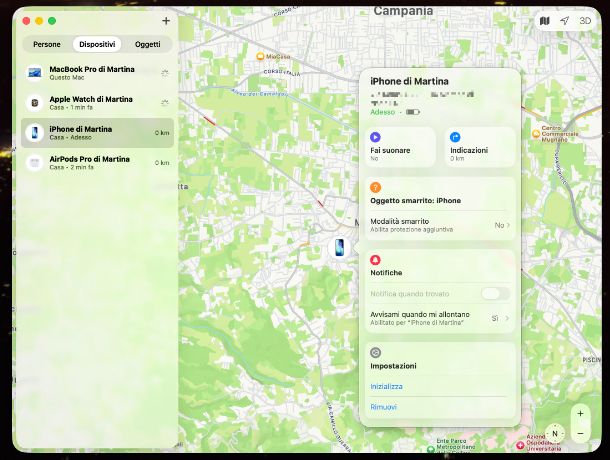Click the Rimuovi link
Viewport: 610px width, 460px height.
click(x=384, y=407)
